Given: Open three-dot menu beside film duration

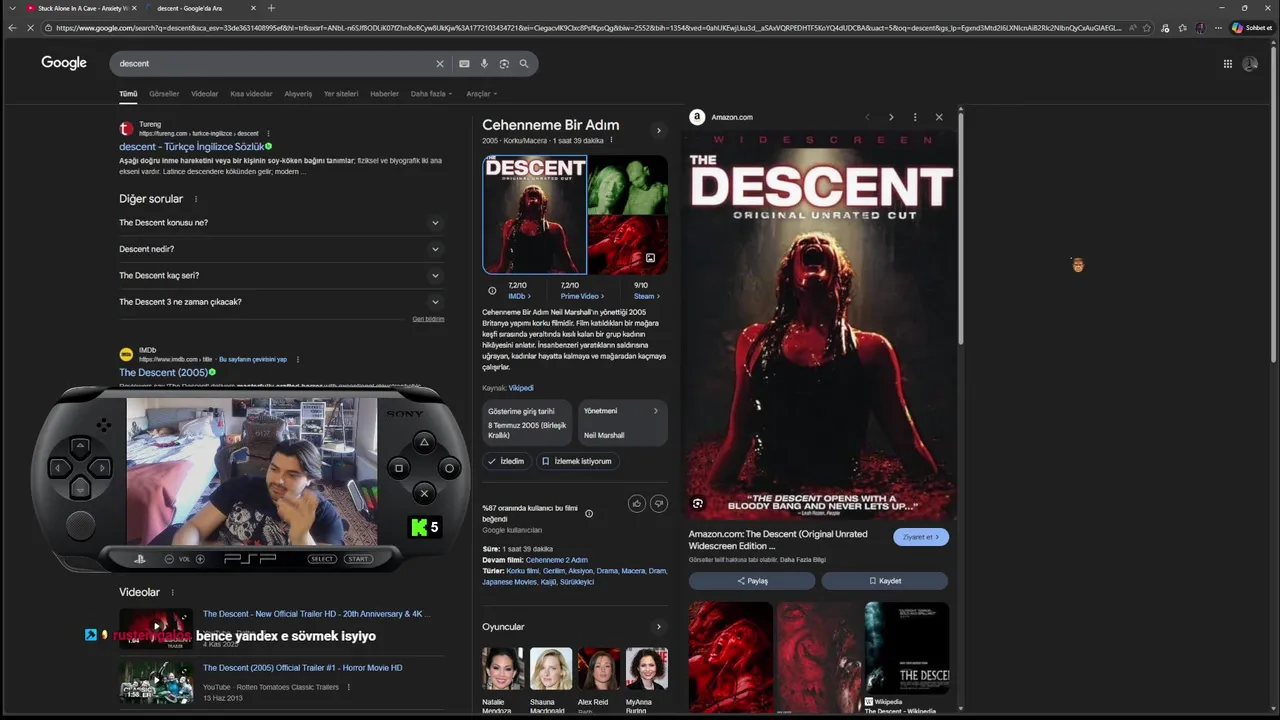Looking at the screenshot, I should click(611, 141).
